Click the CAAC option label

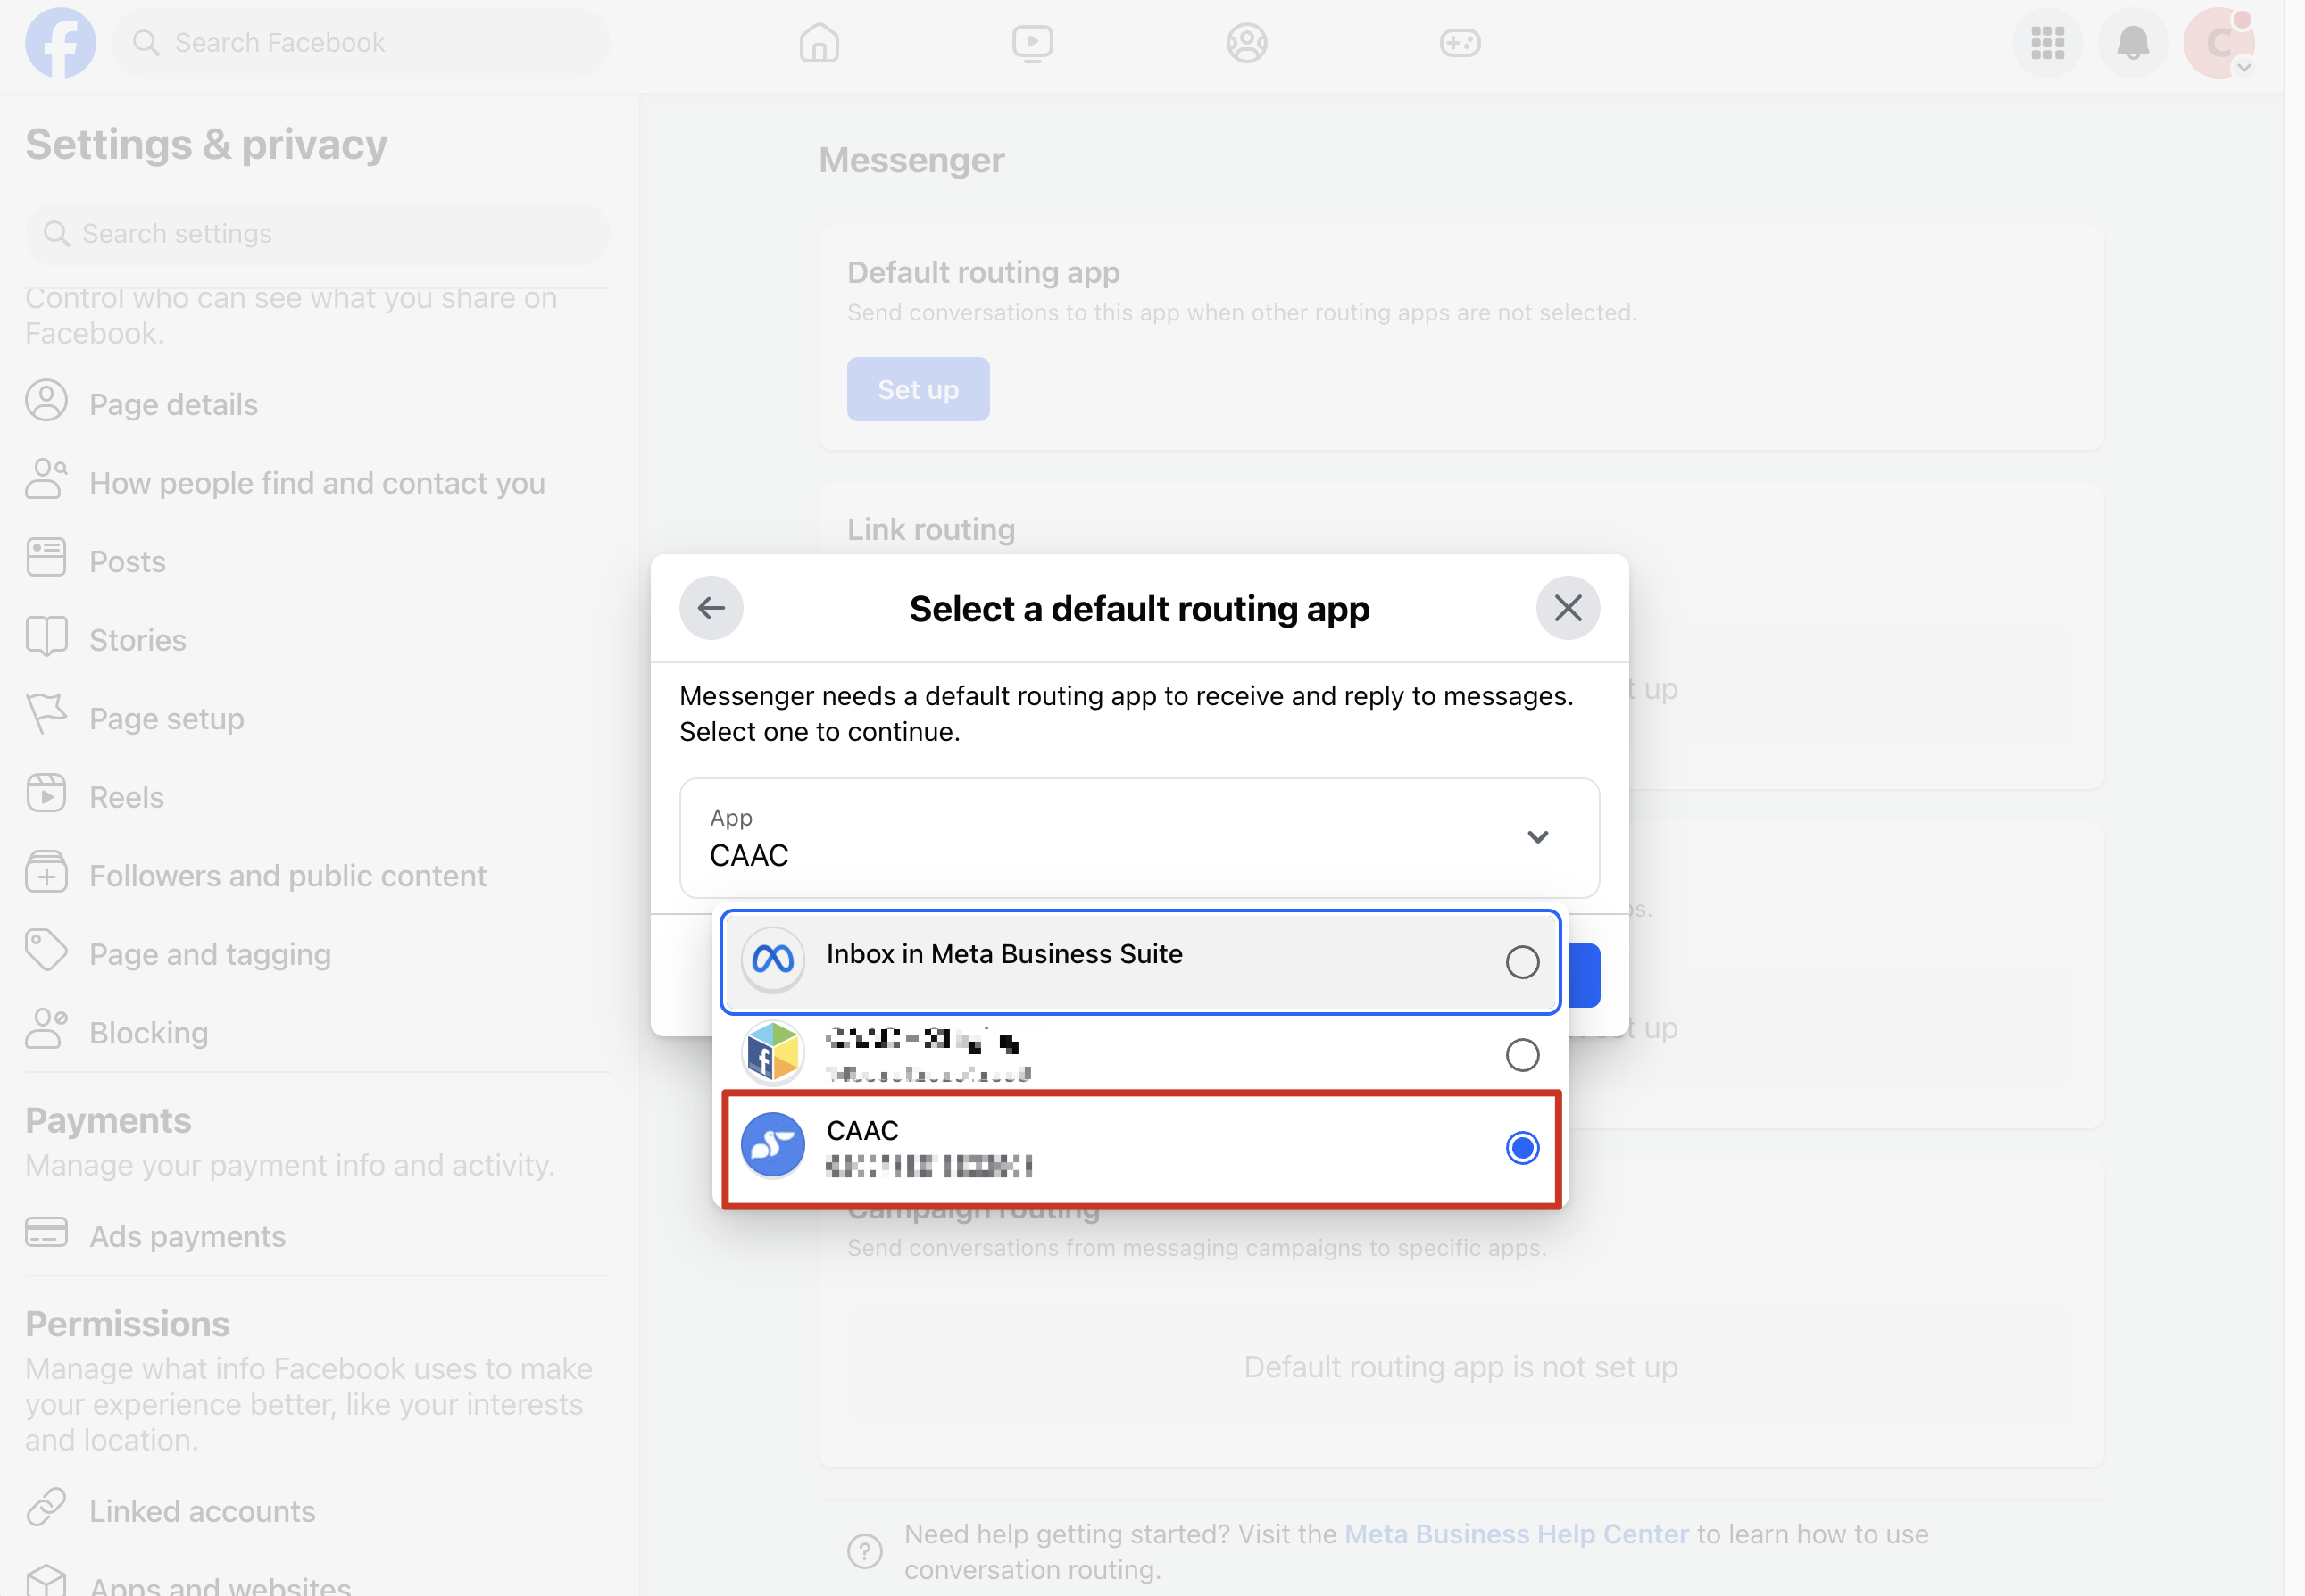pyautogui.click(x=862, y=1130)
